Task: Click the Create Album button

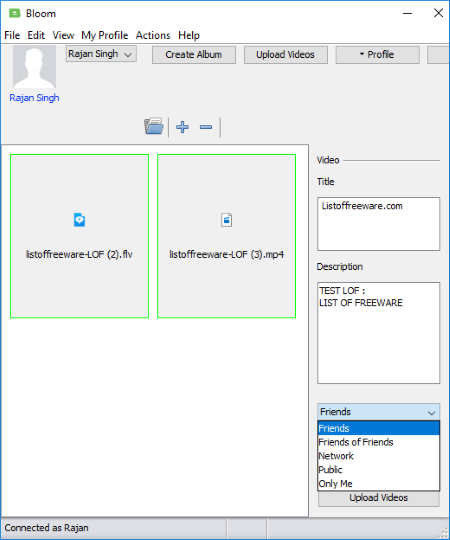Action: (x=194, y=55)
